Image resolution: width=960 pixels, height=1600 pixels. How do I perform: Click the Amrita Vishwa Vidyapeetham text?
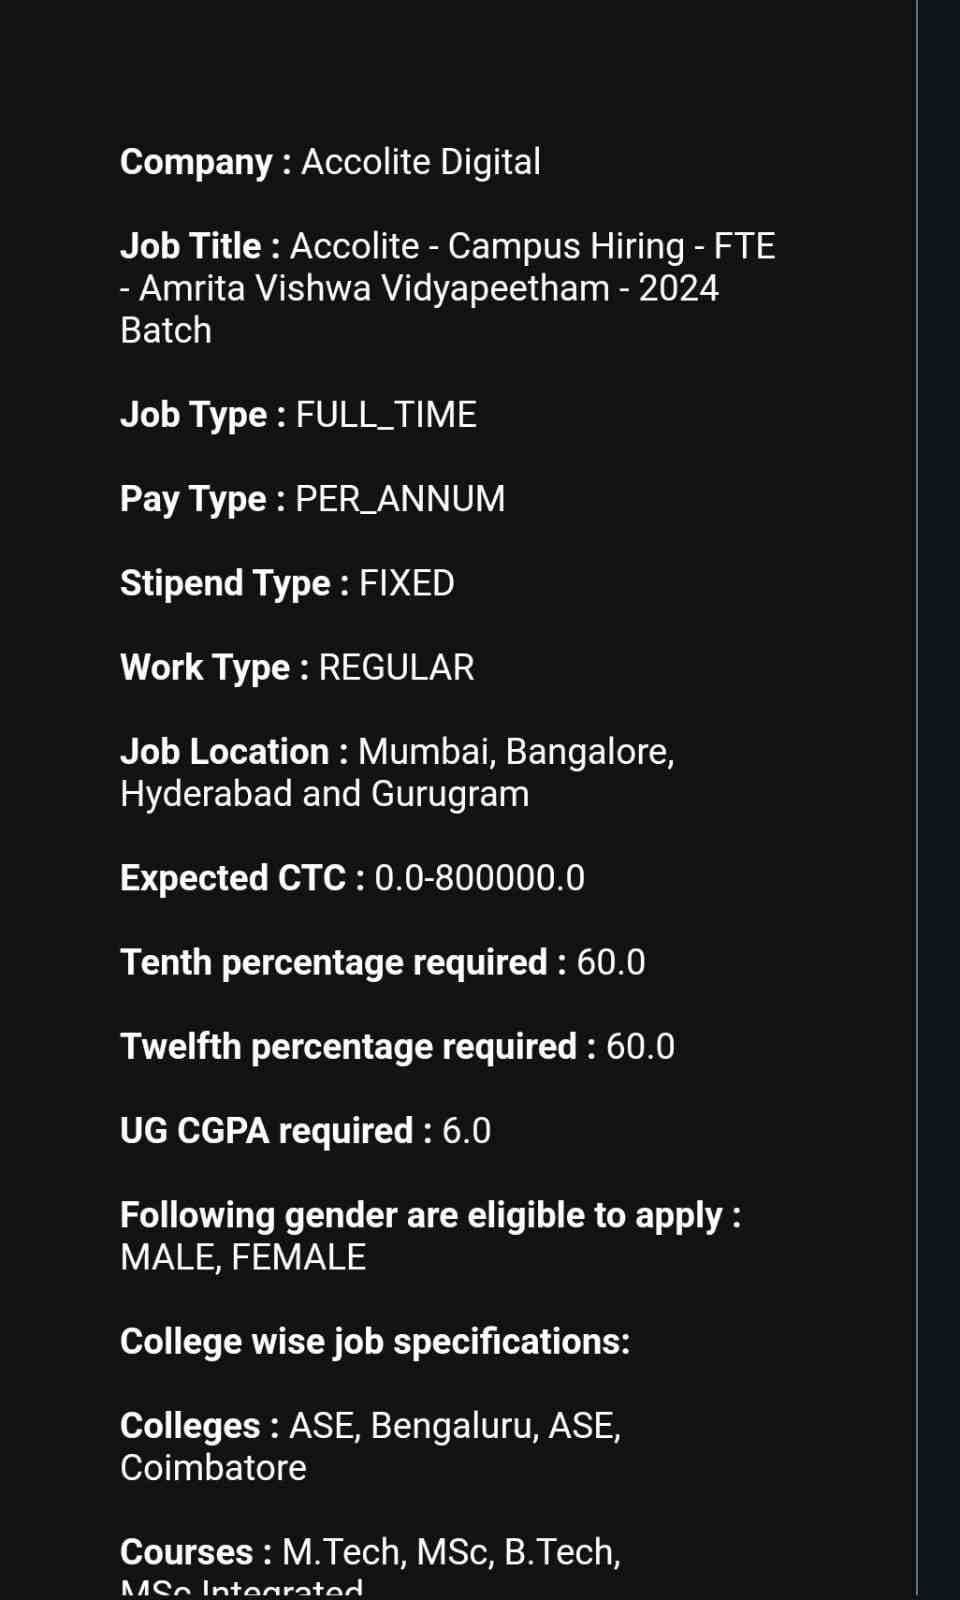(374, 288)
